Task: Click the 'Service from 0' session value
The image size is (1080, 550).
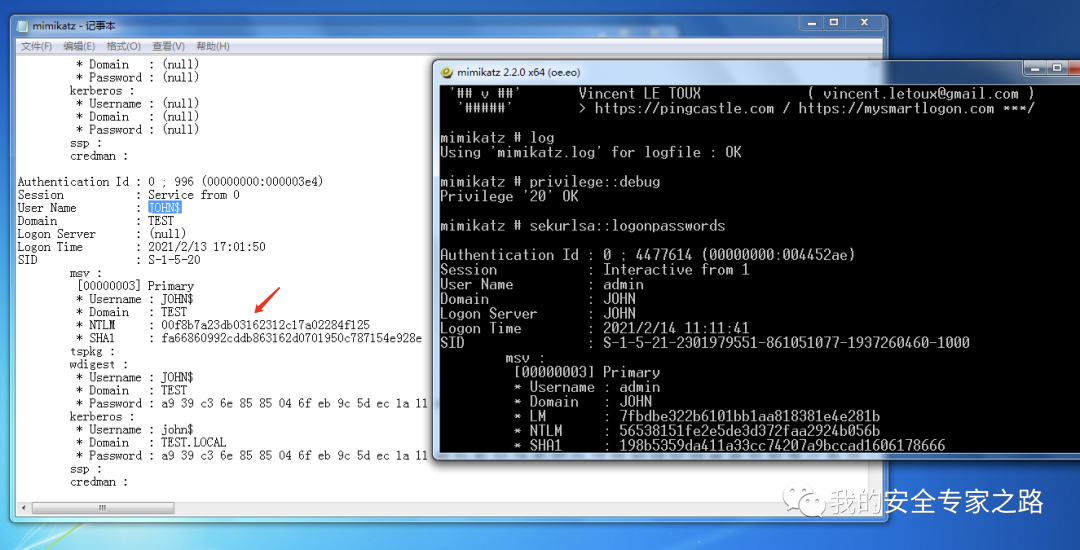Action: [x=194, y=195]
